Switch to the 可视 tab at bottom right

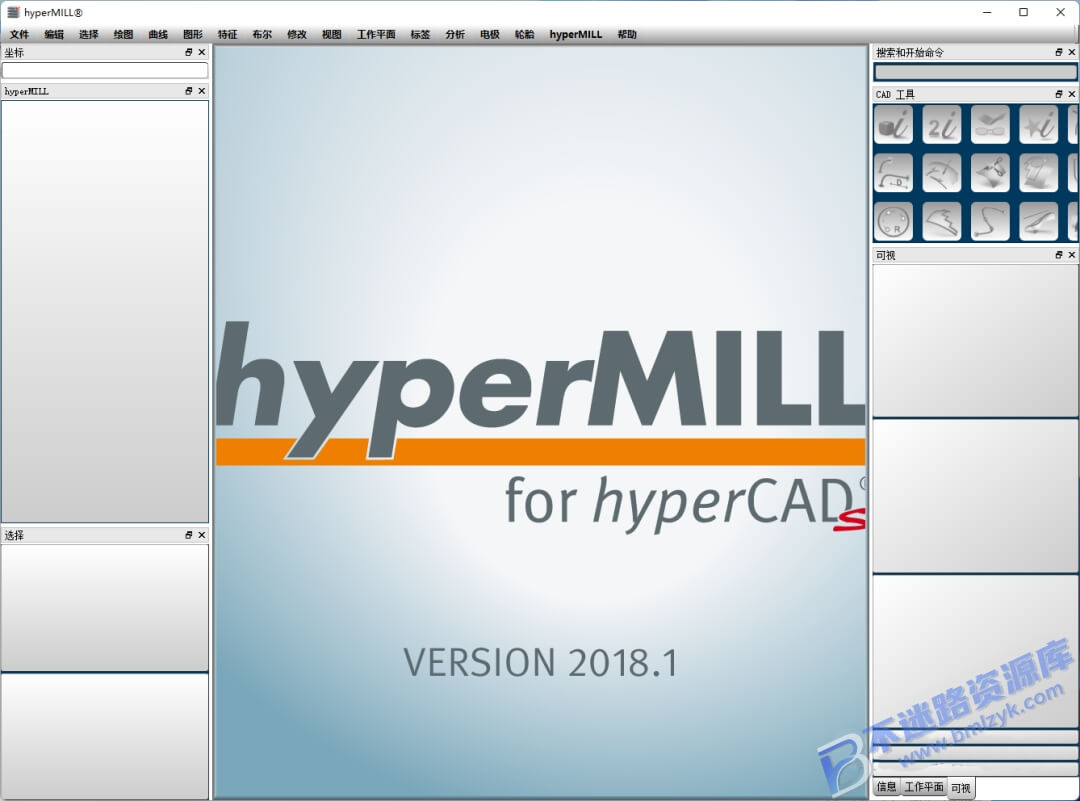[961, 787]
